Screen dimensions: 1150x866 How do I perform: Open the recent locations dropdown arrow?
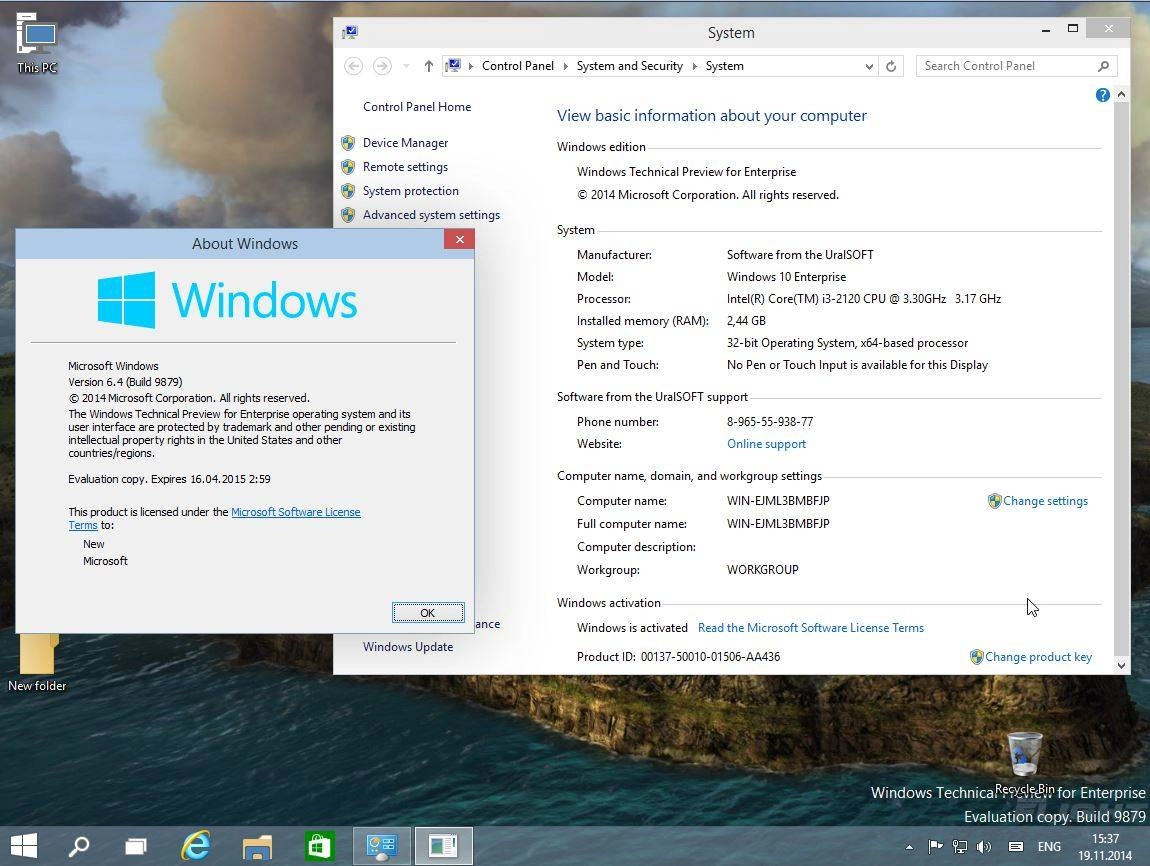point(406,66)
